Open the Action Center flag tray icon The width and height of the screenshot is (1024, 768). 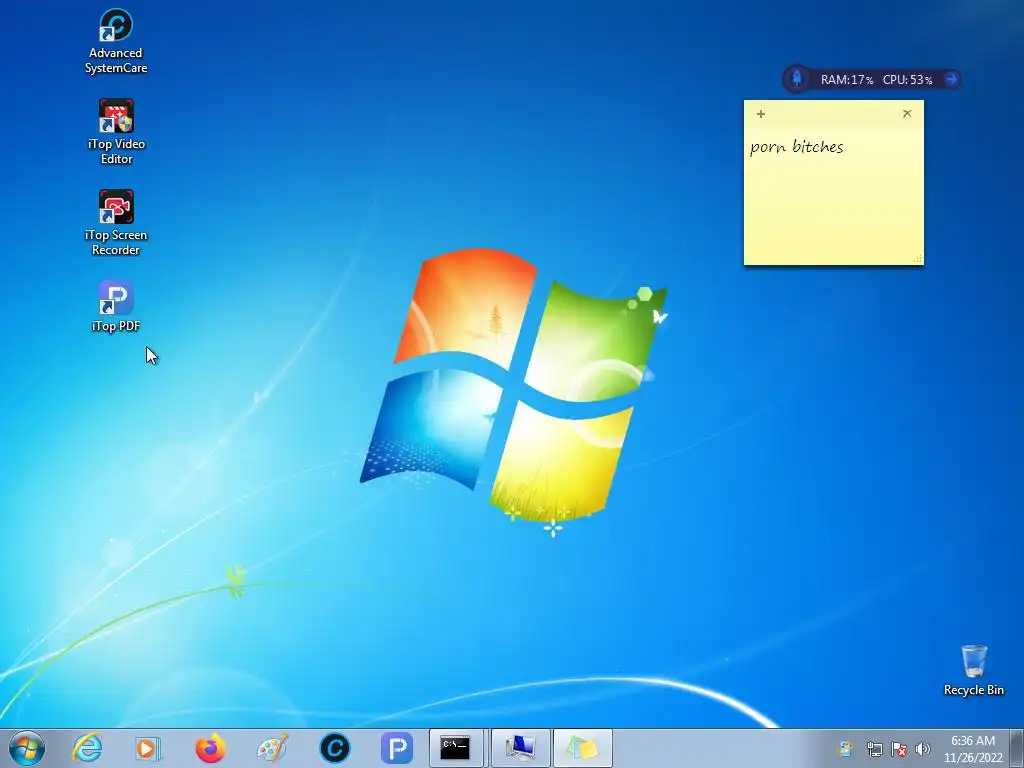pos(899,749)
